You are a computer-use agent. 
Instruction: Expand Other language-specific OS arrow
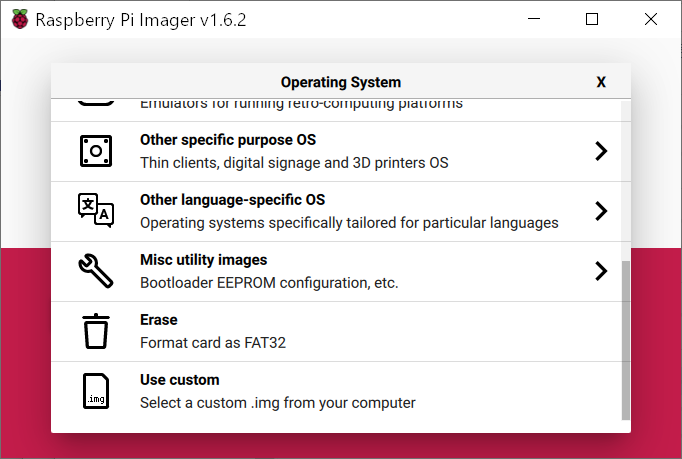click(x=600, y=211)
